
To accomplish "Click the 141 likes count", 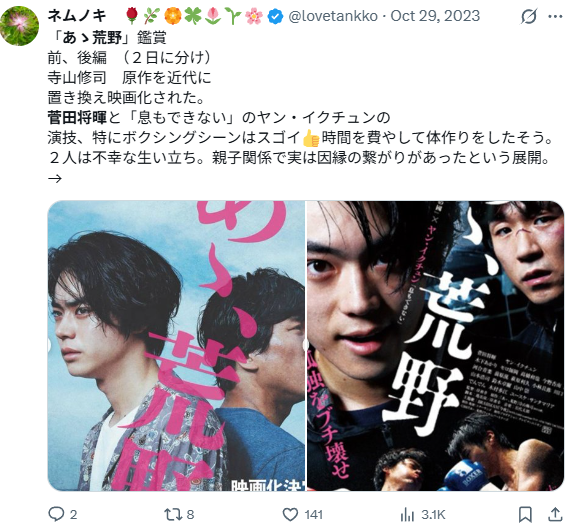I will pos(313,515).
